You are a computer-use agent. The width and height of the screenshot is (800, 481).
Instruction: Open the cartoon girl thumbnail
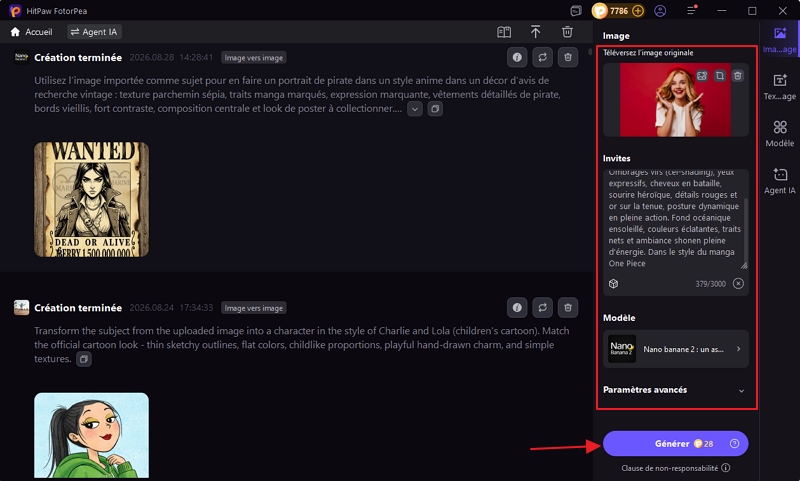click(91, 435)
